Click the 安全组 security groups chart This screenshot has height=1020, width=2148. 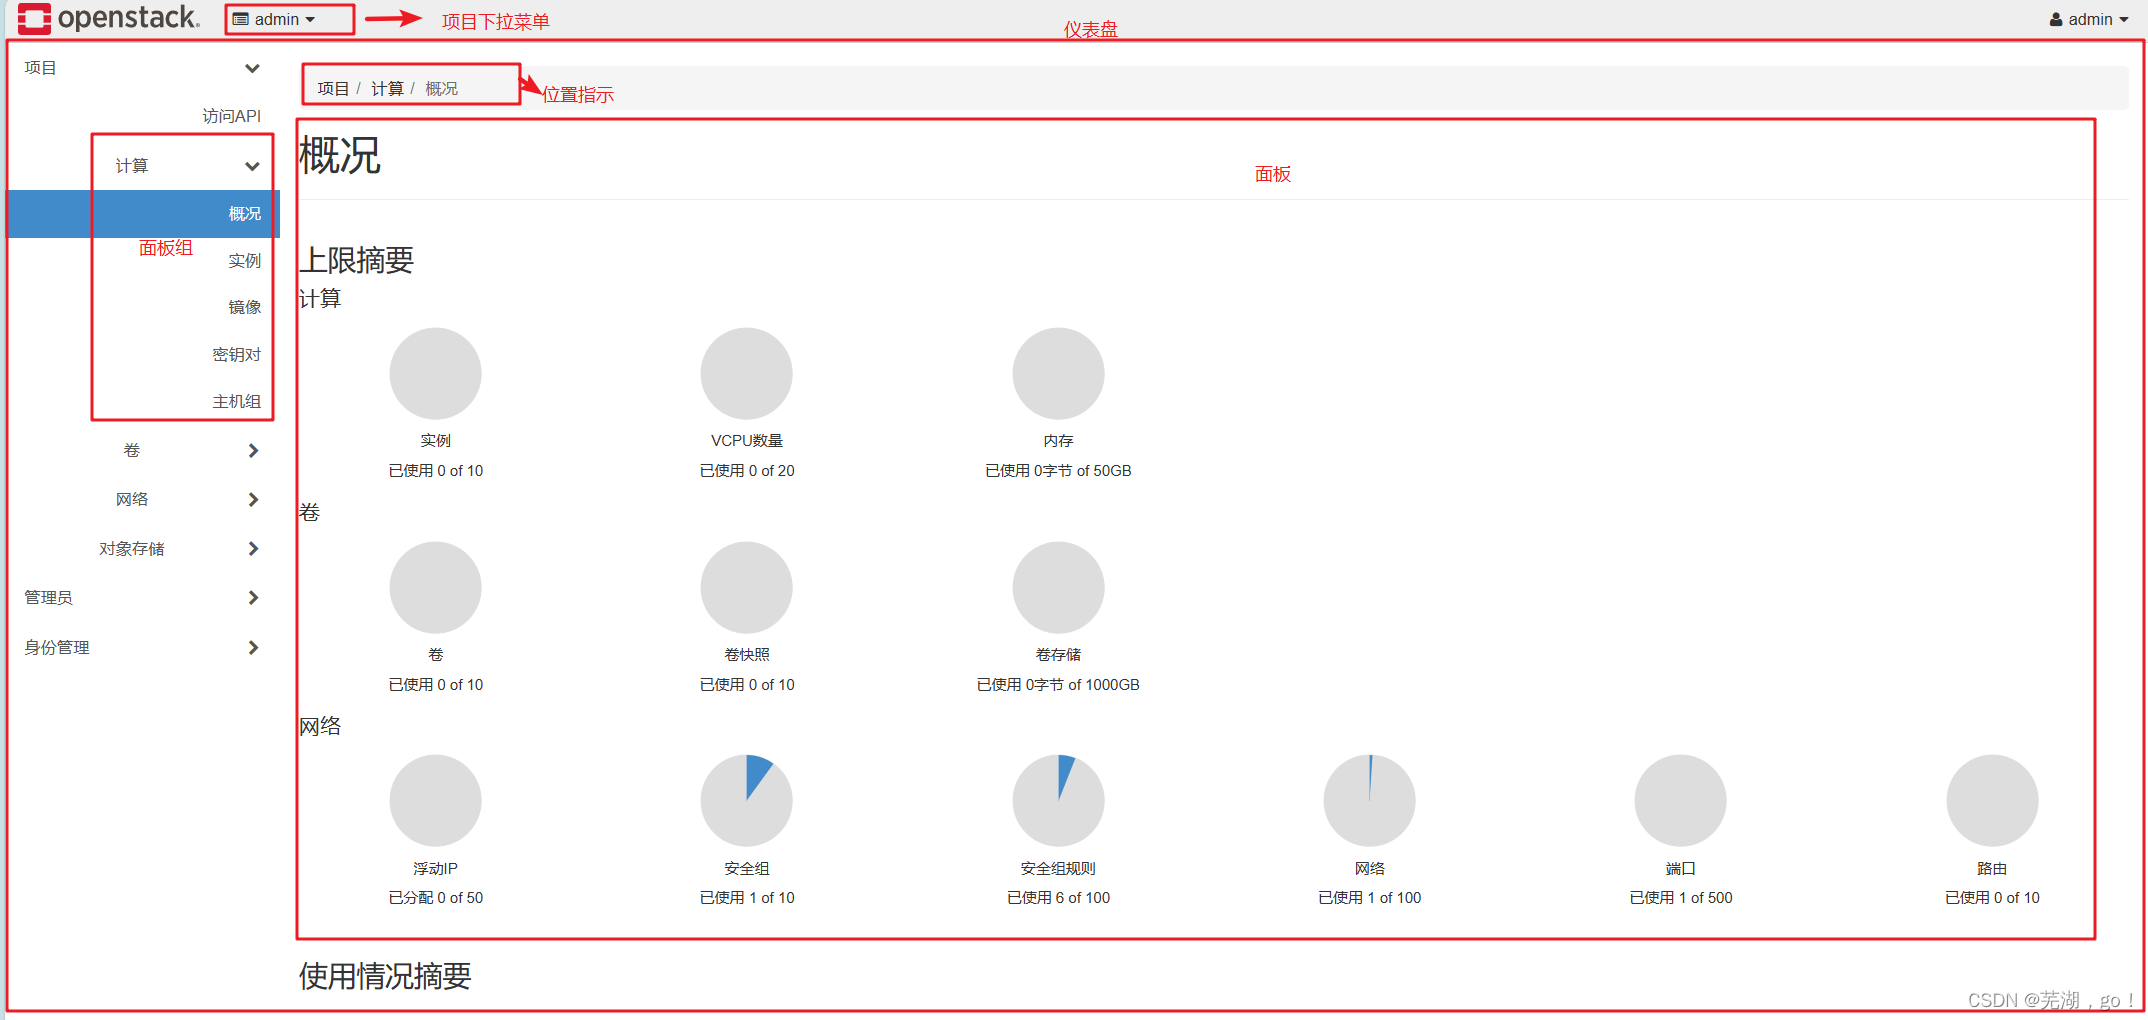pyautogui.click(x=746, y=799)
